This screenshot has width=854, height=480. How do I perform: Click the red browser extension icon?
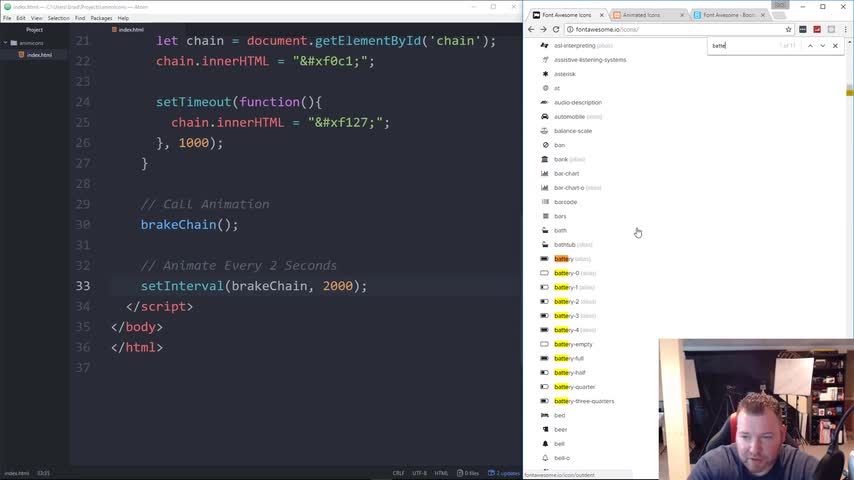(x=817, y=29)
